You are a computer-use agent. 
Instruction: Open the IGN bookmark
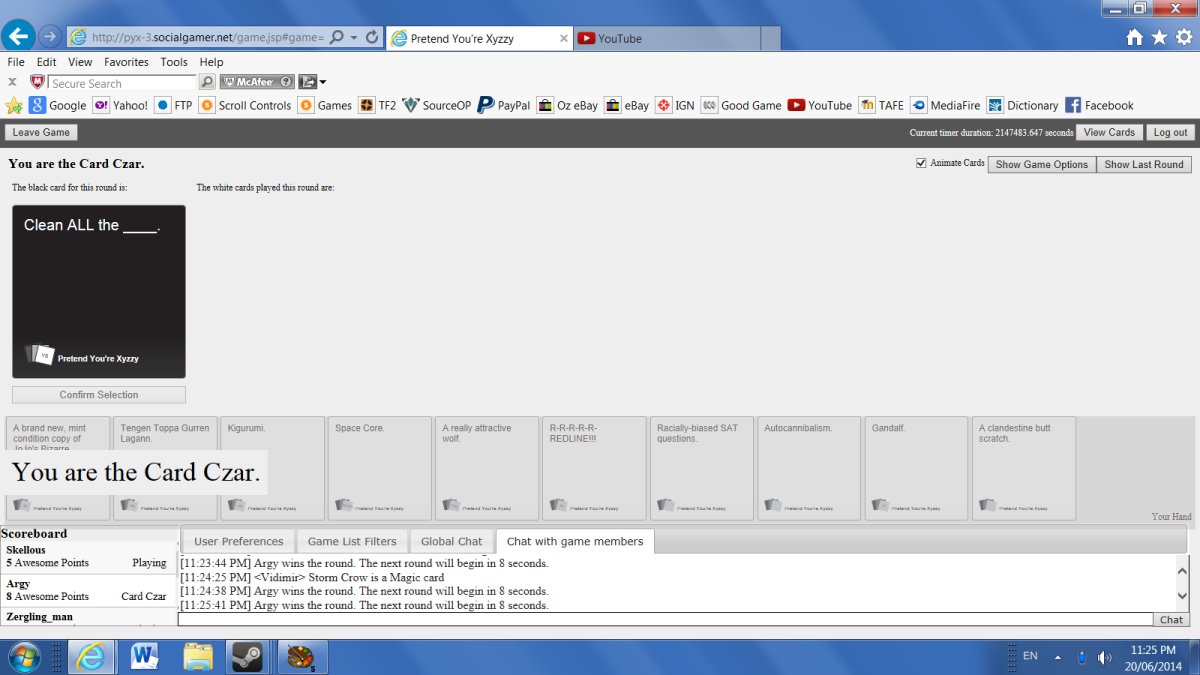[675, 105]
